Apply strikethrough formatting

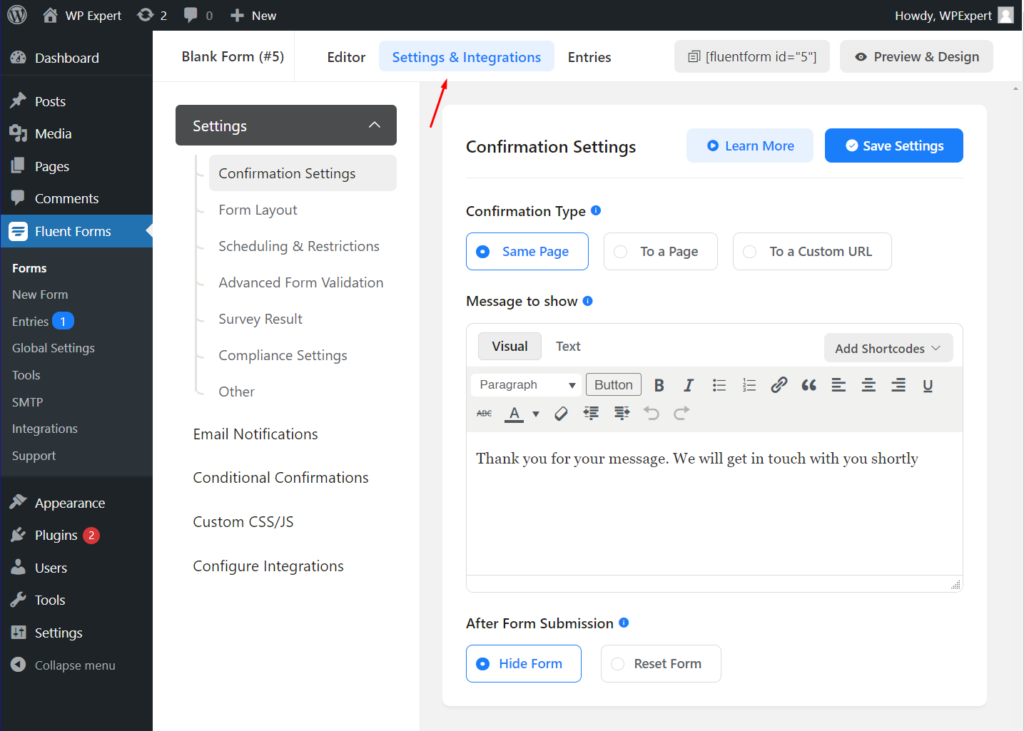(484, 414)
